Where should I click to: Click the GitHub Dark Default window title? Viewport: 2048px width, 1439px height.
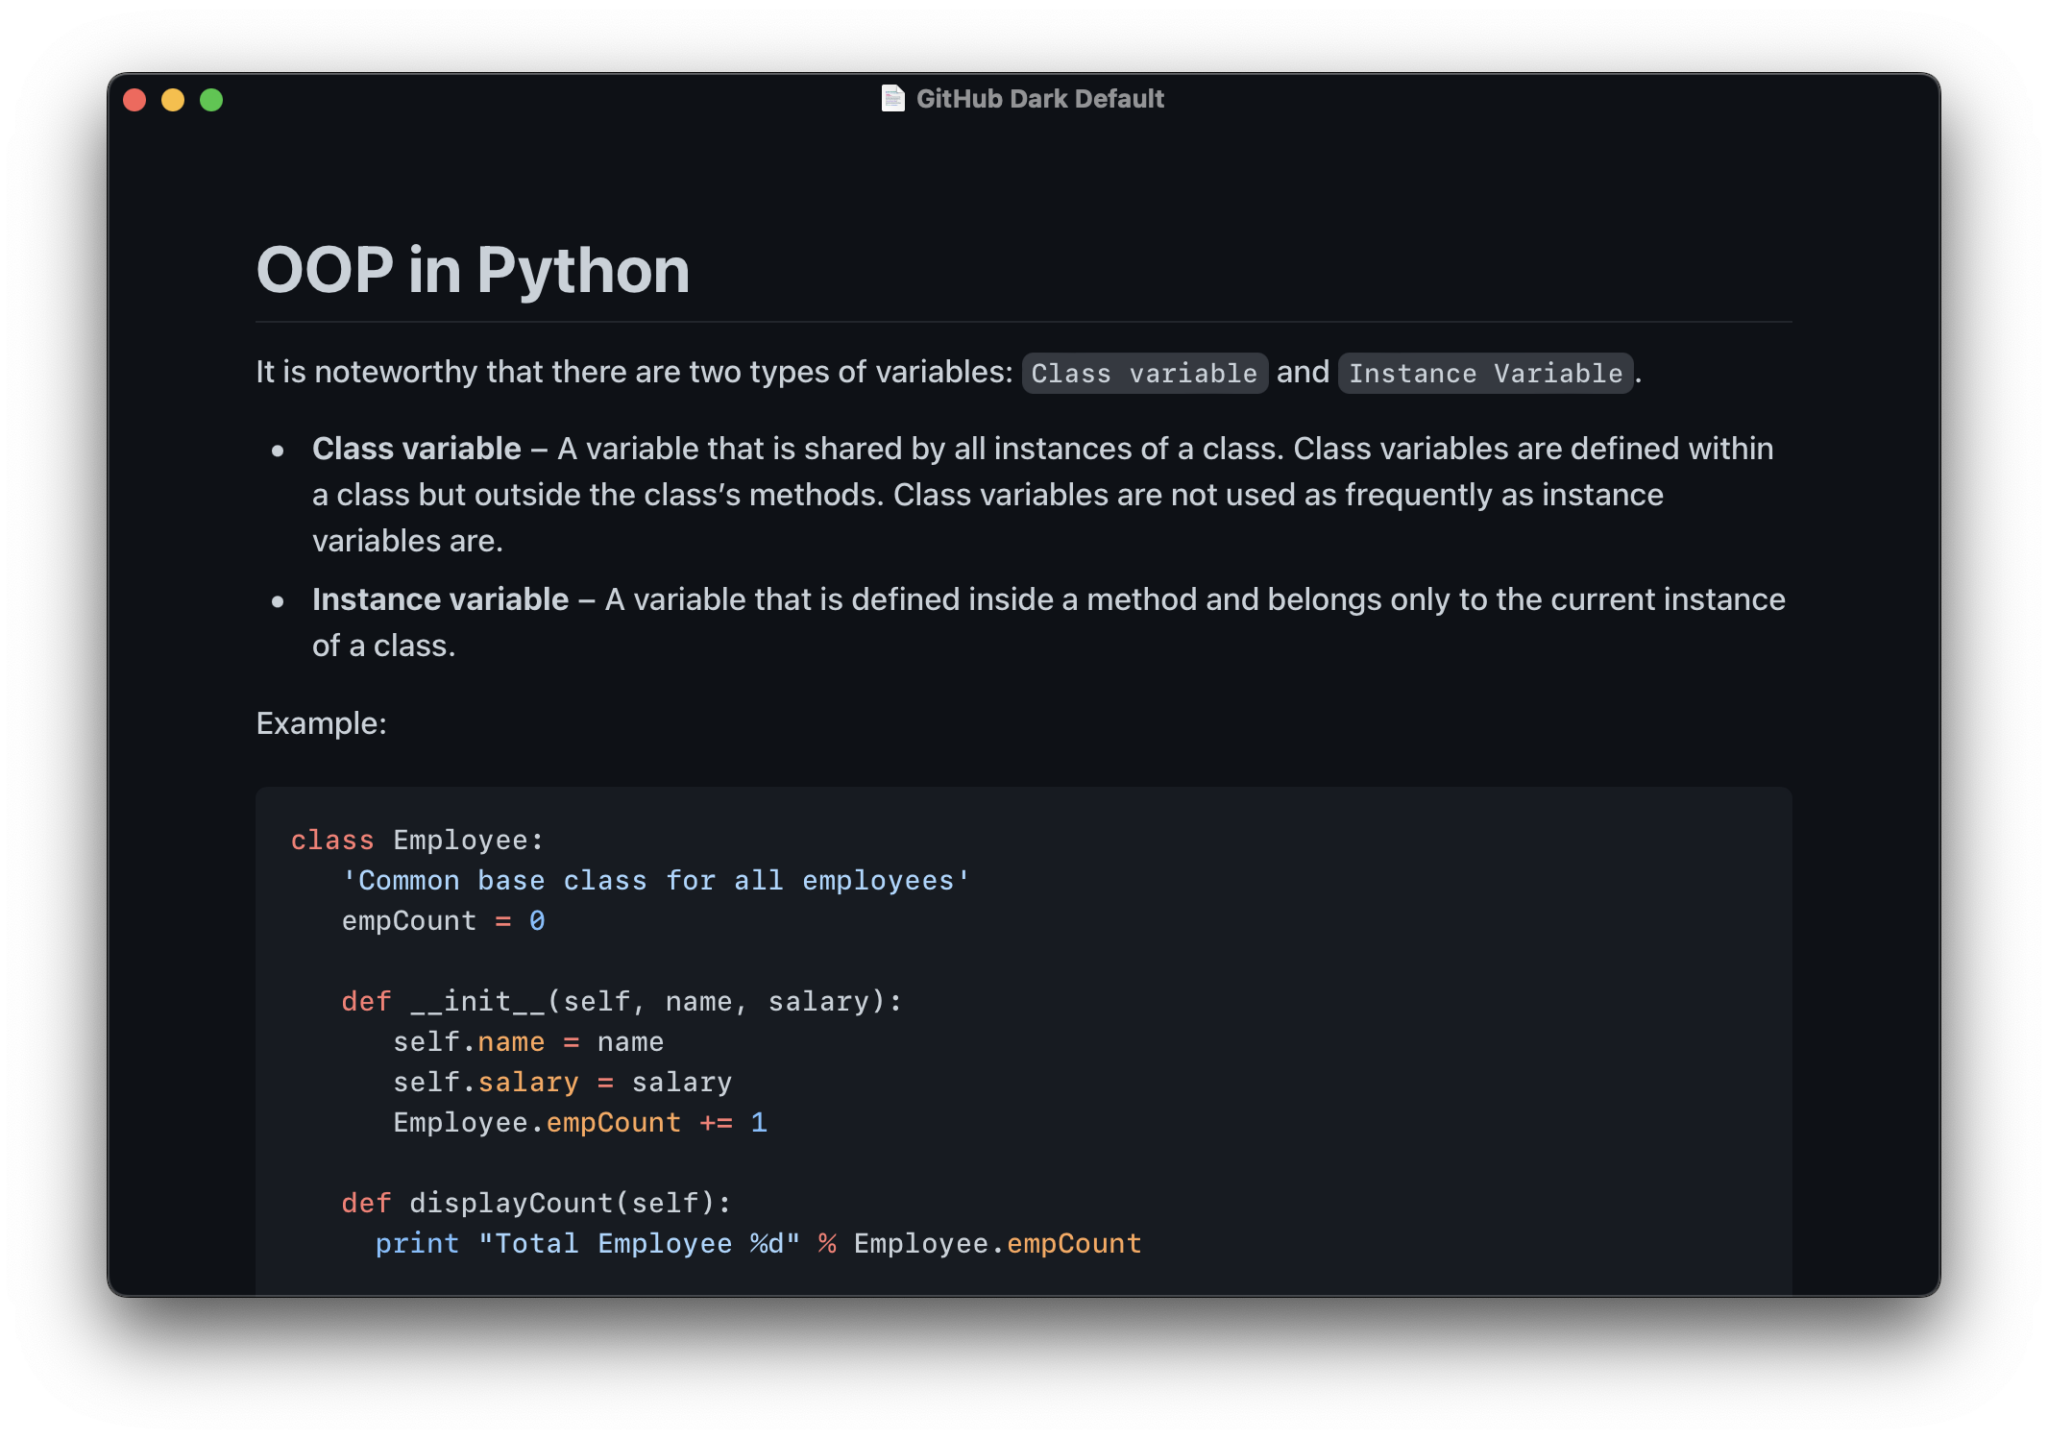point(1039,98)
